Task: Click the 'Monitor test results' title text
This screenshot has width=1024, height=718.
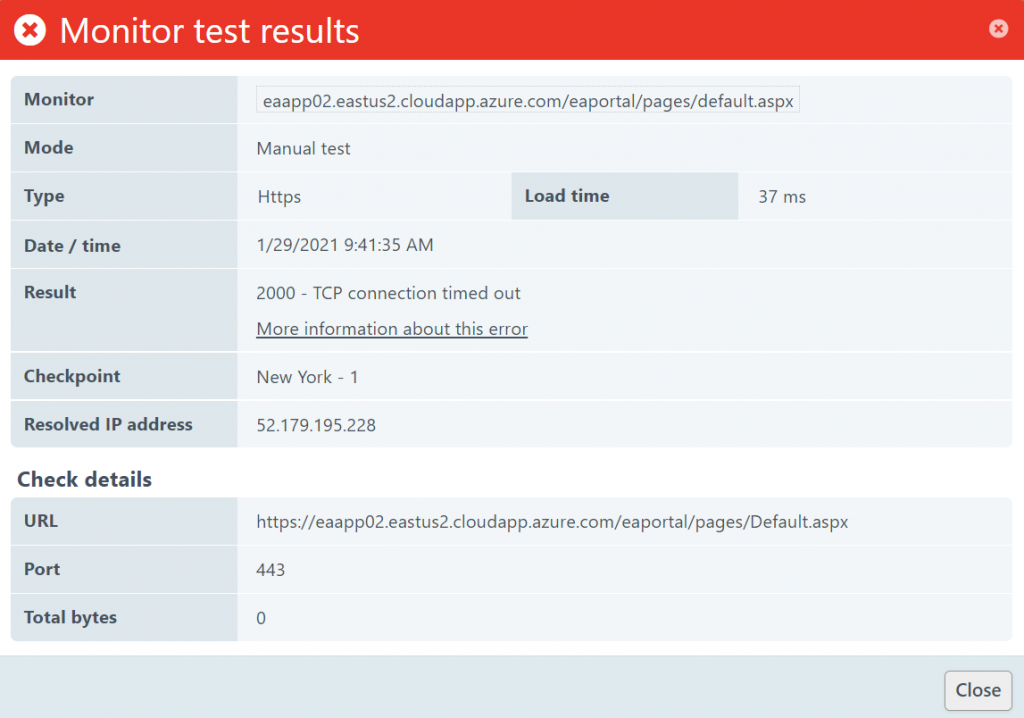Action: (x=209, y=31)
